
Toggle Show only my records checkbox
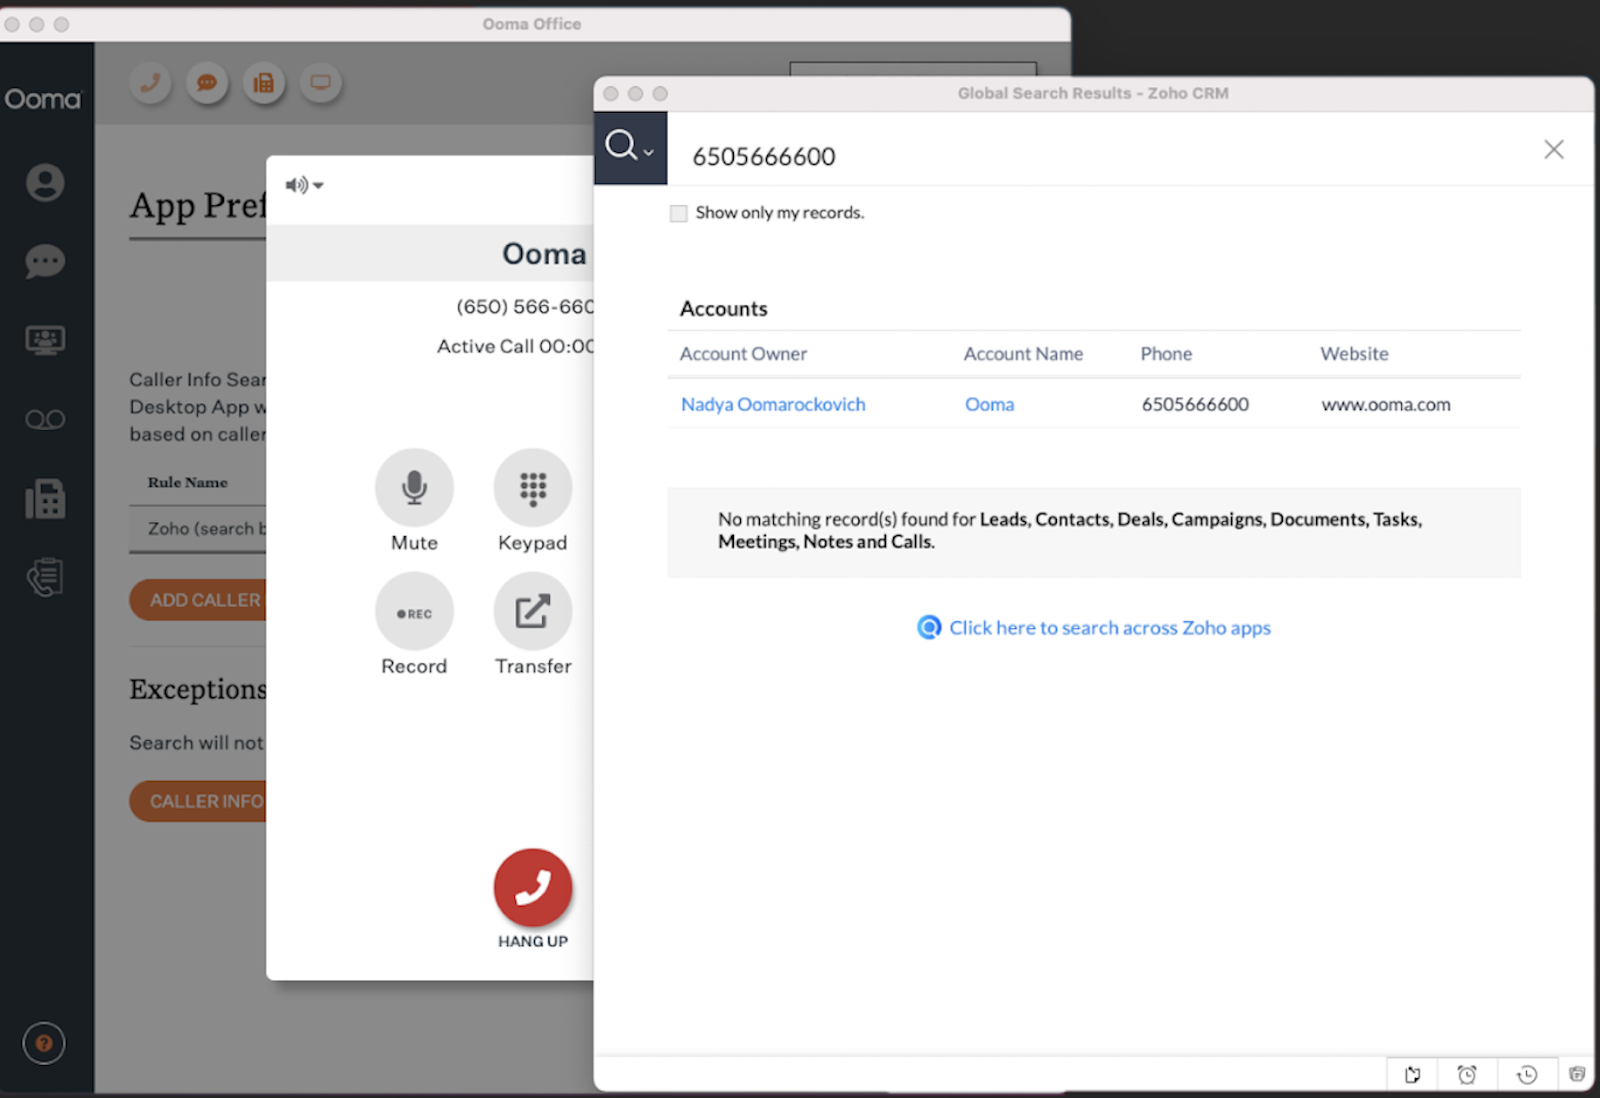tap(679, 213)
